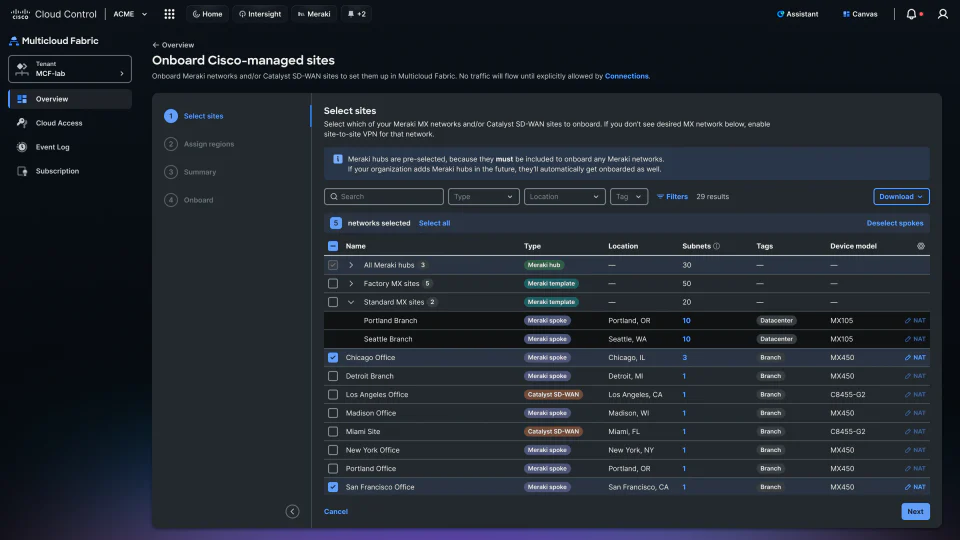The height and width of the screenshot is (540, 960).
Task: Collapse the wizard steps panel arrow
Action: click(293, 511)
